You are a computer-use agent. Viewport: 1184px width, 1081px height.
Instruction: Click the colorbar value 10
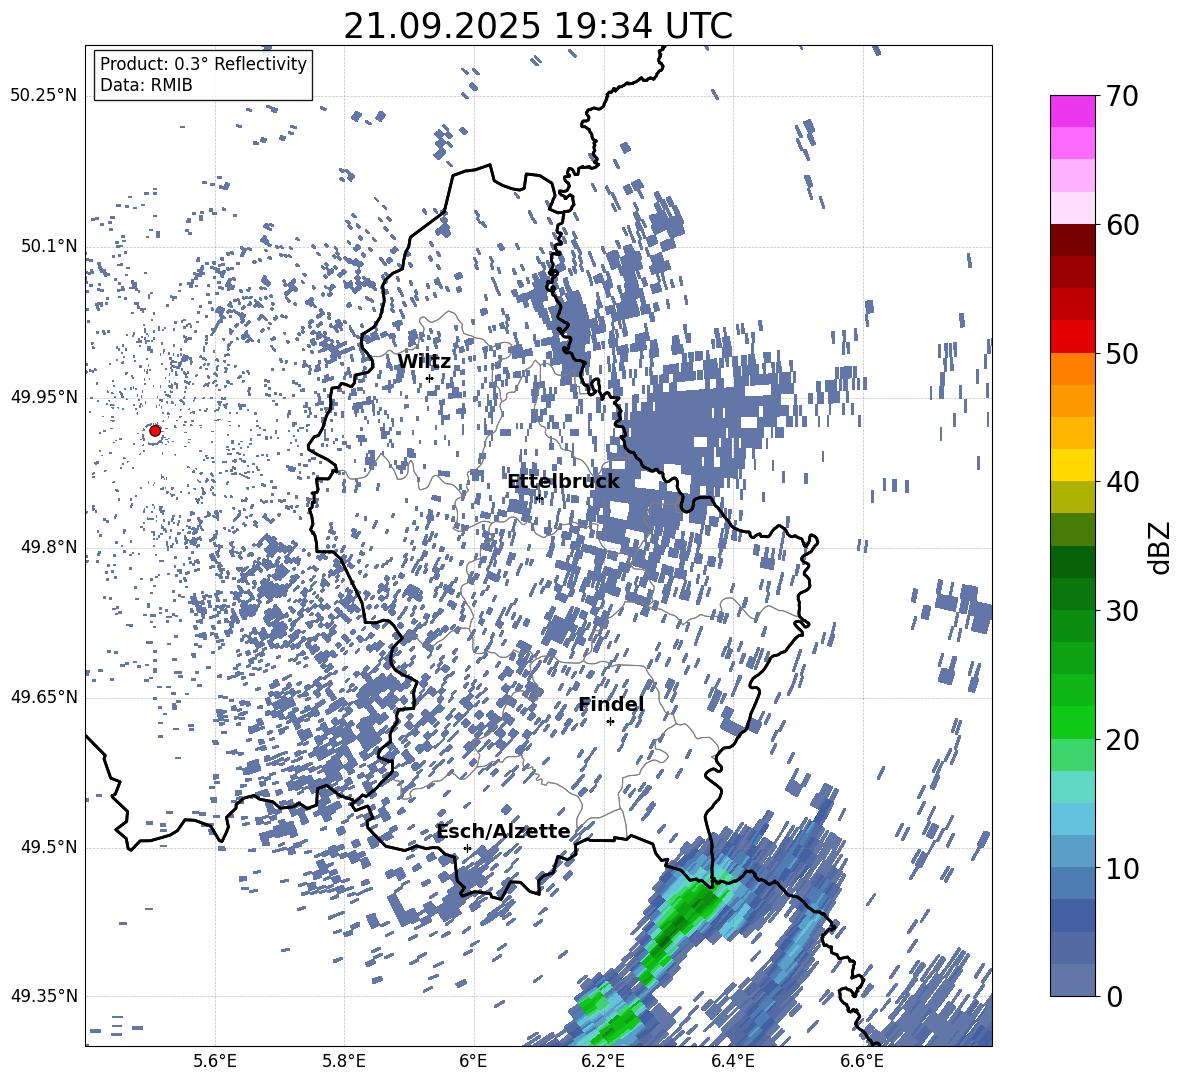[x=1122, y=868]
